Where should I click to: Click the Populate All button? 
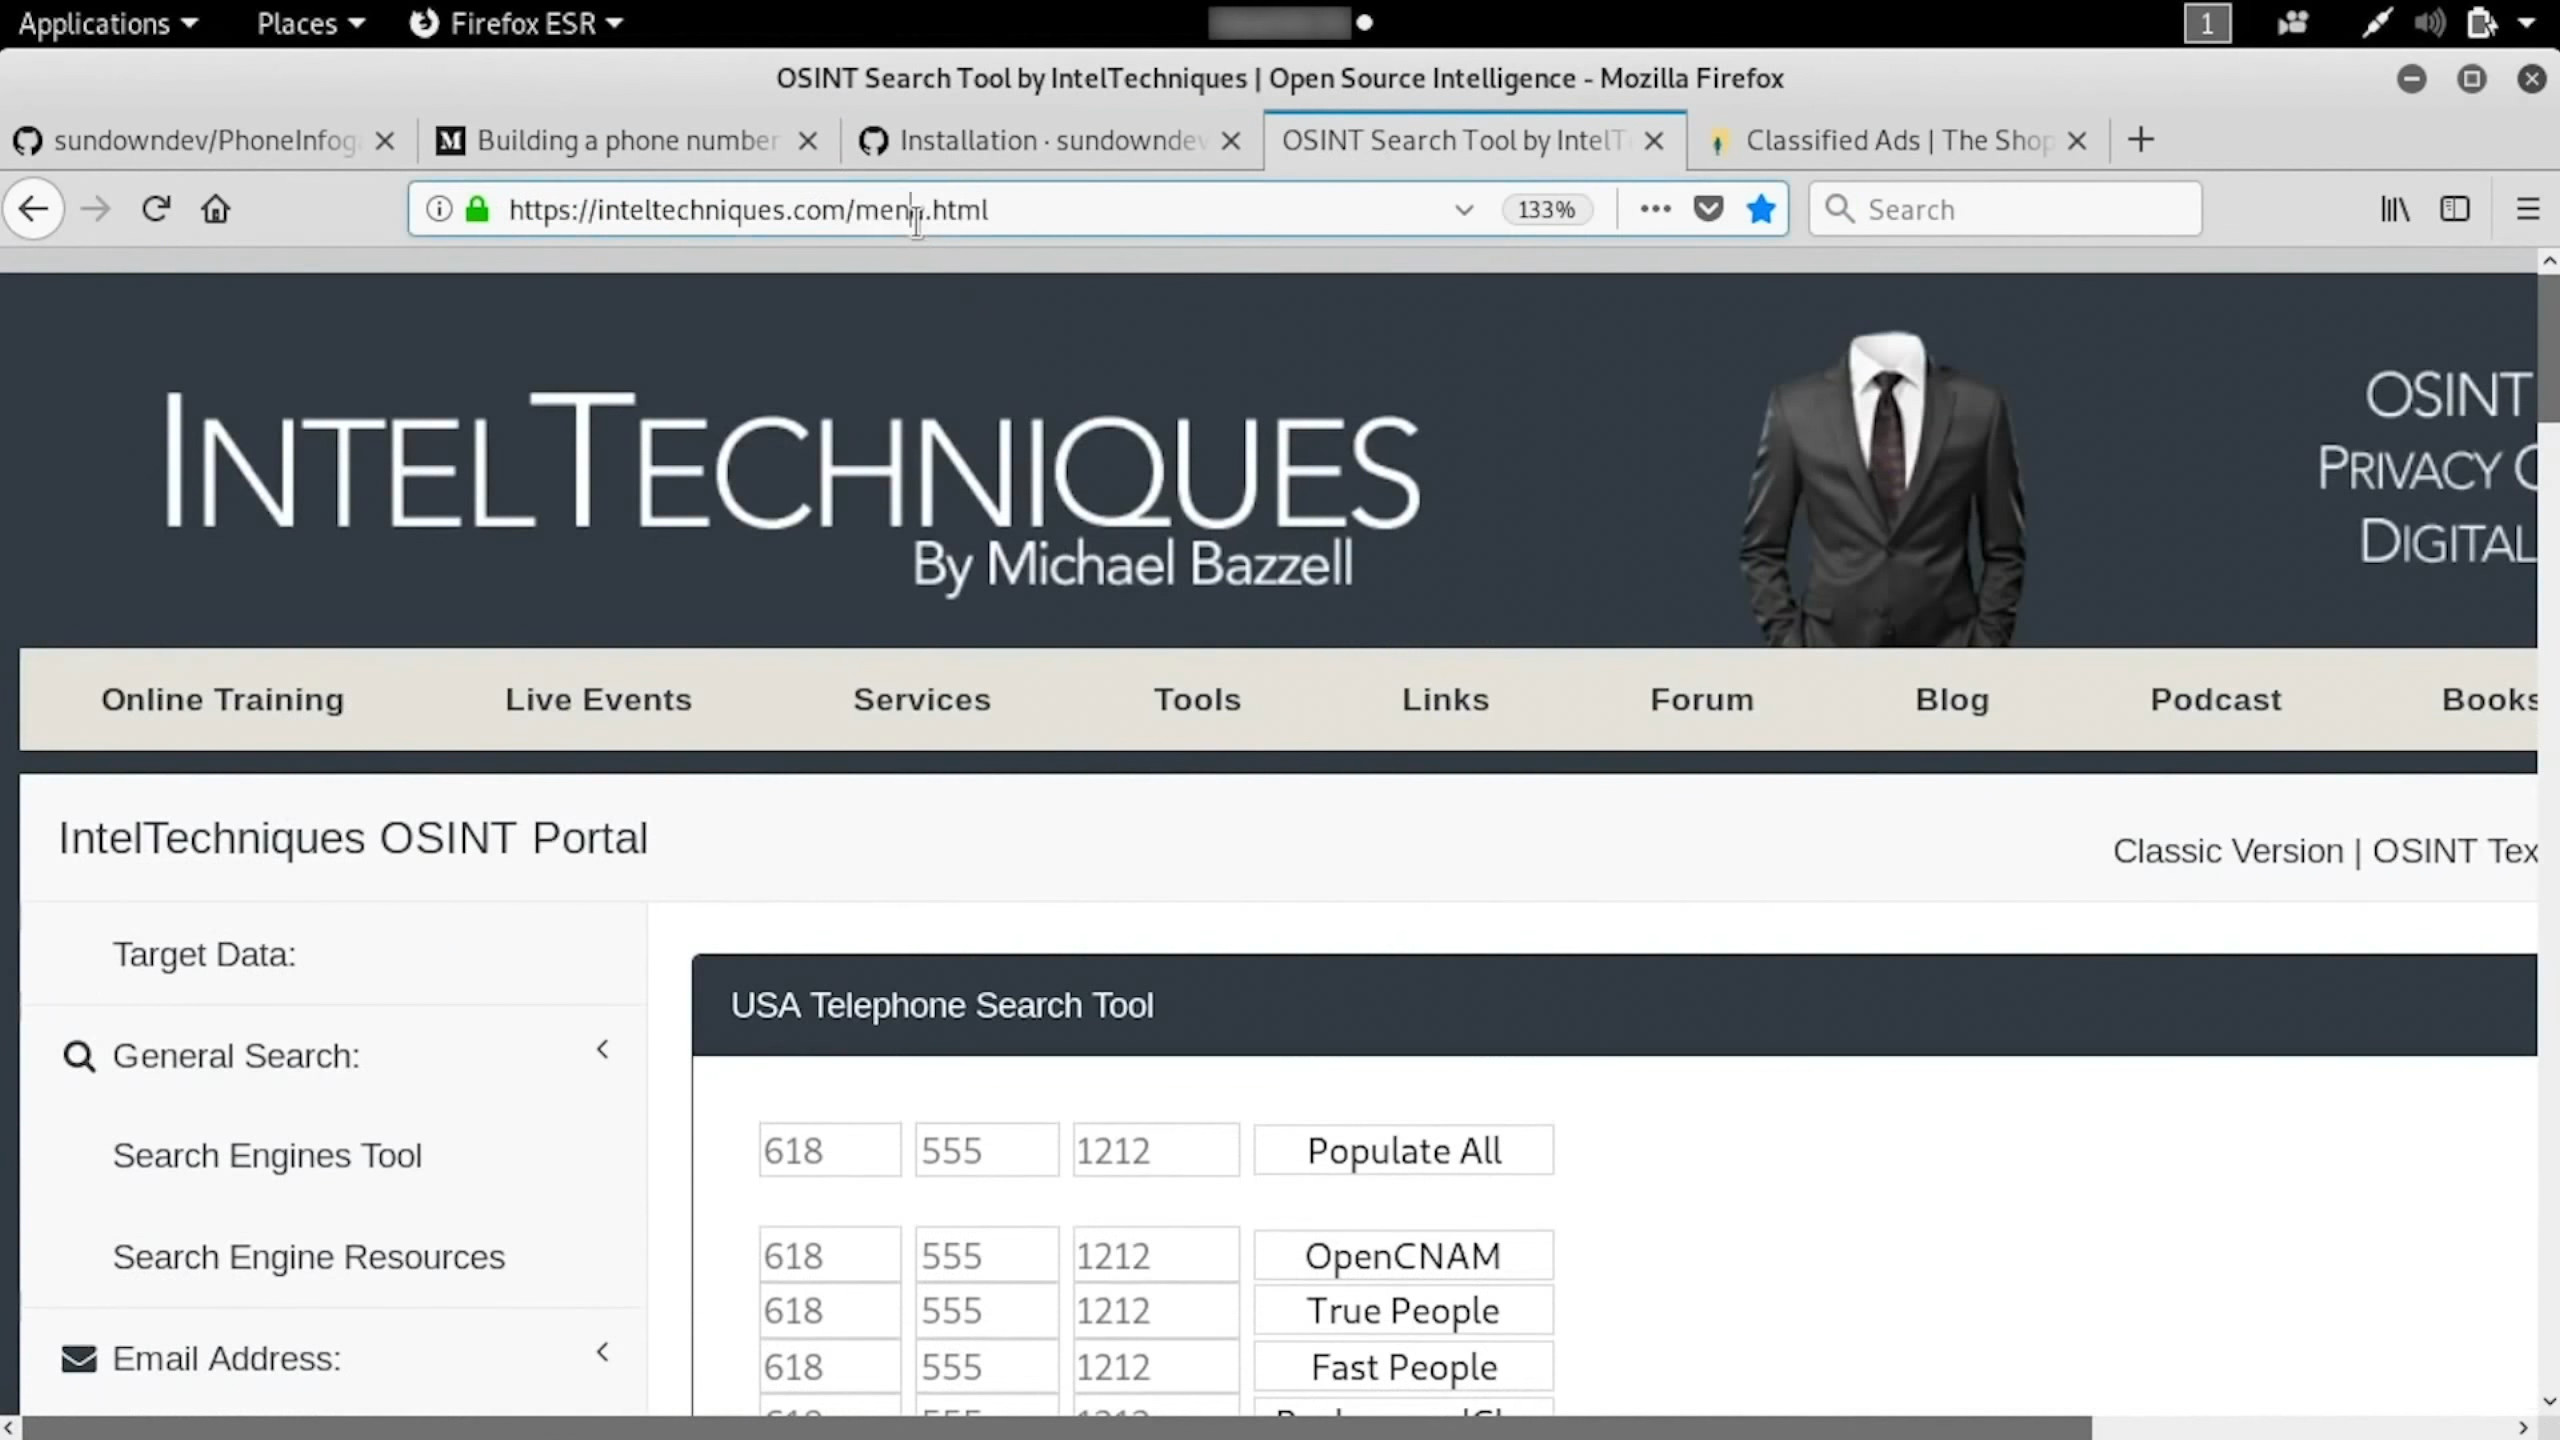[1404, 1150]
